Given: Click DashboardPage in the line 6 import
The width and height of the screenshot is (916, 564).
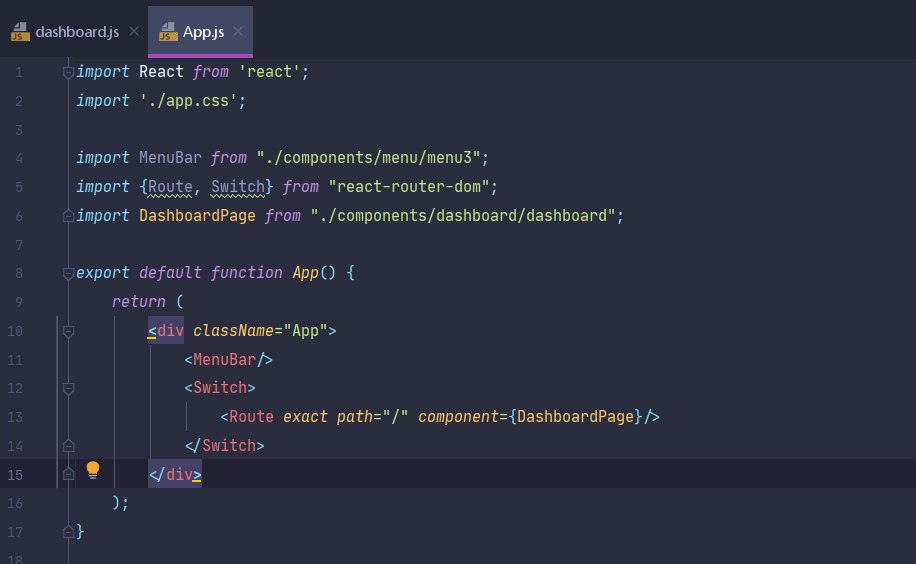Looking at the screenshot, I should point(197,216).
